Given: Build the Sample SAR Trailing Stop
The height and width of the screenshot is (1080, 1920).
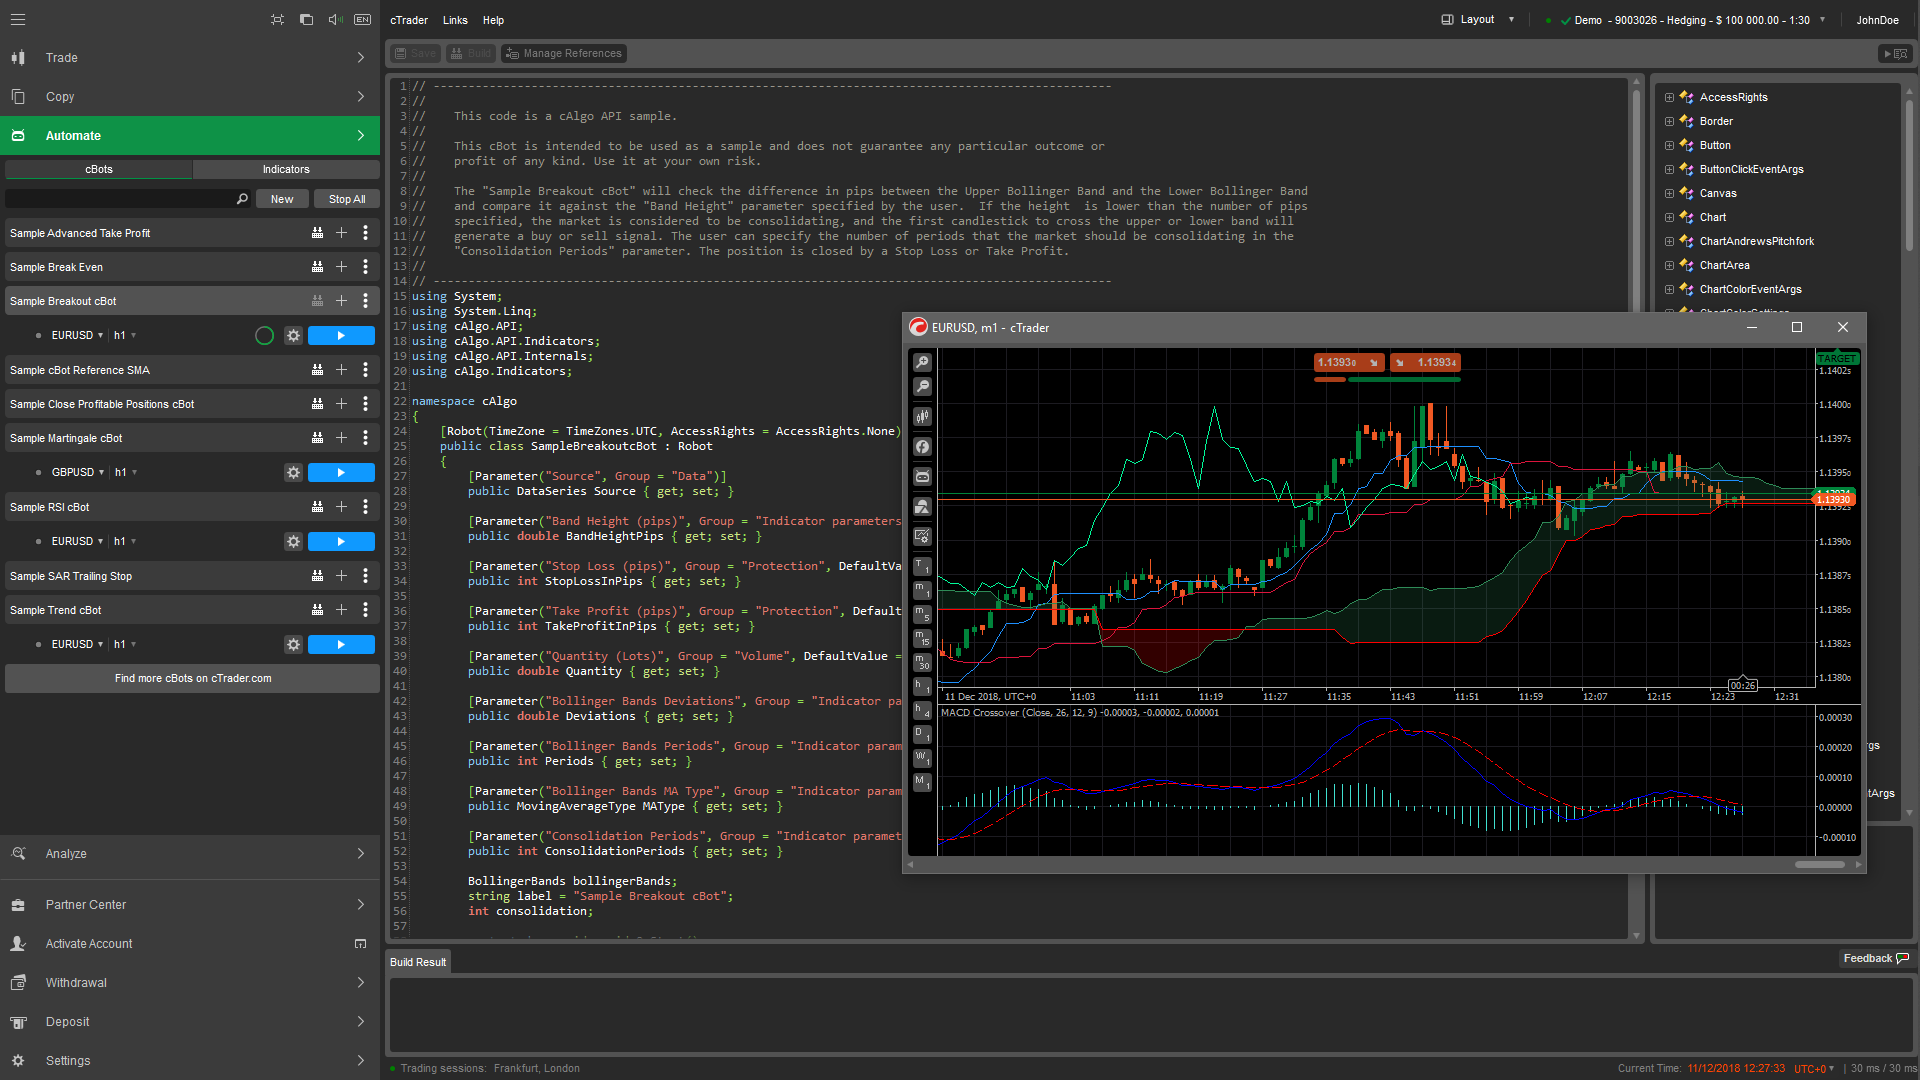Looking at the screenshot, I should click(317, 576).
